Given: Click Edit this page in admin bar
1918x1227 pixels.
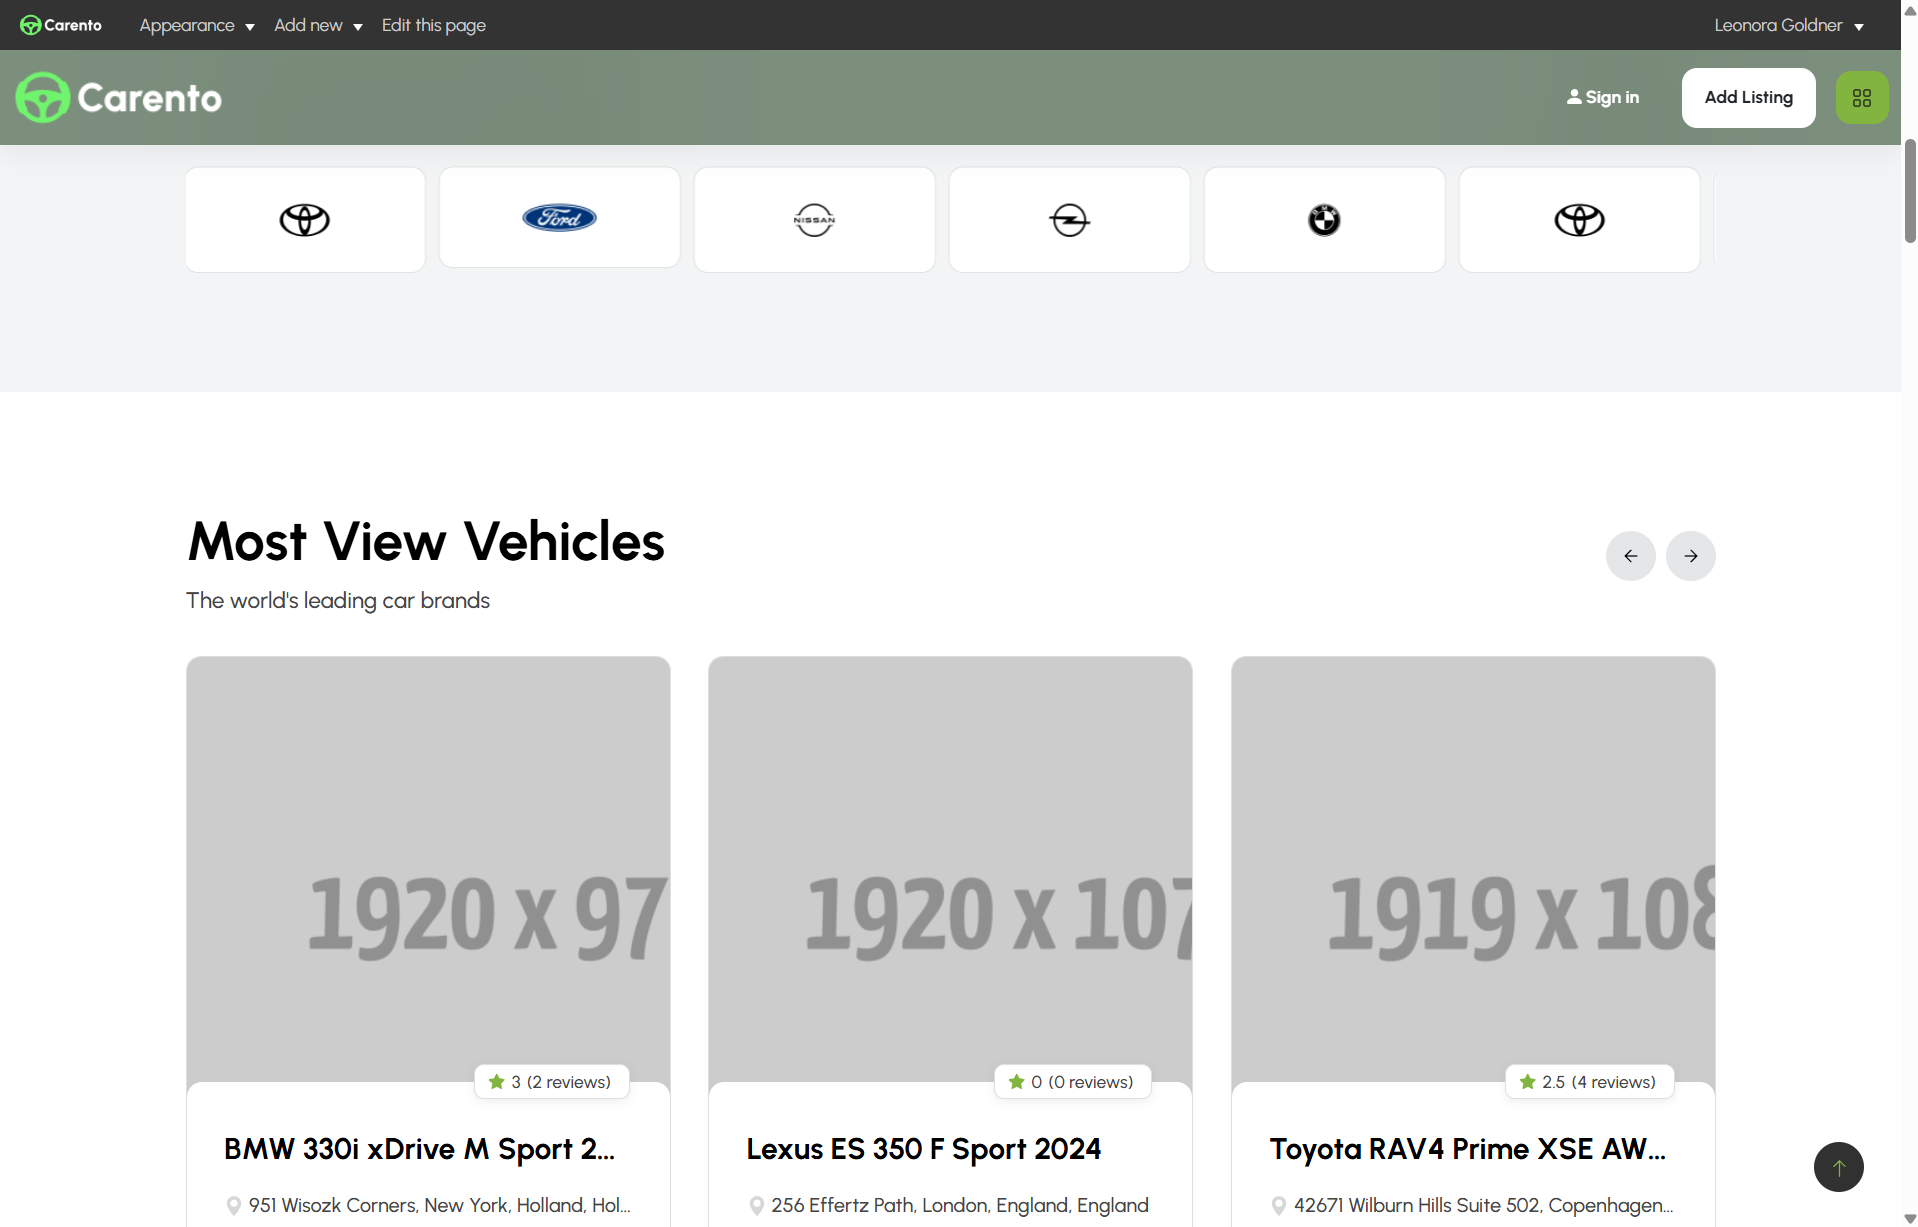Looking at the screenshot, I should pyautogui.click(x=433, y=25).
